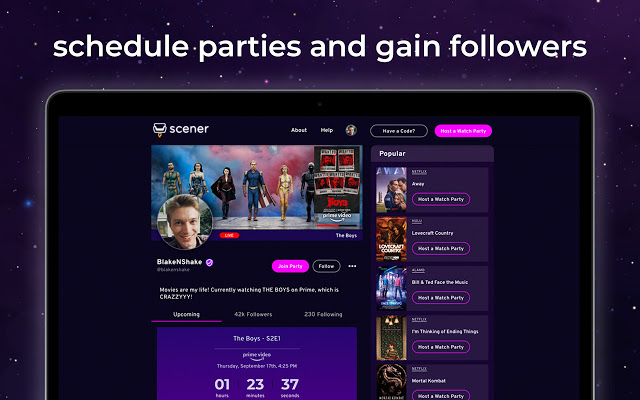Click the Have a Code? button
This screenshot has width=640, height=400.
click(399, 131)
